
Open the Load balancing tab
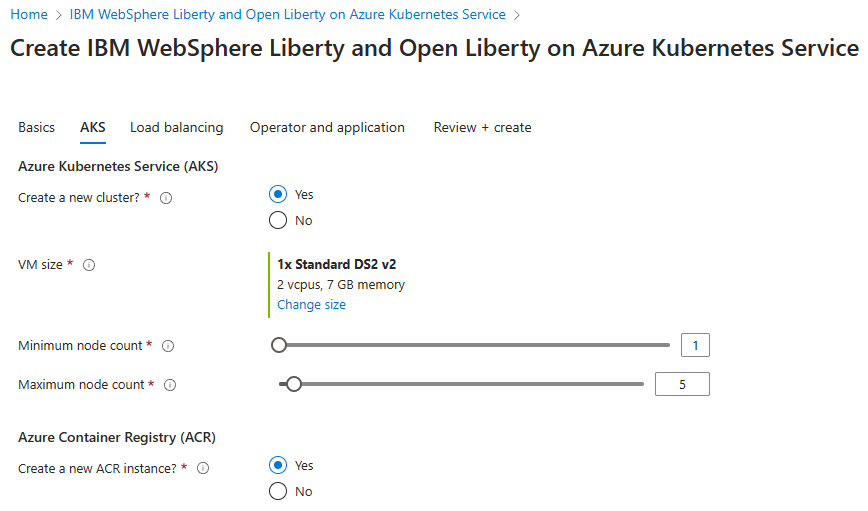177,128
